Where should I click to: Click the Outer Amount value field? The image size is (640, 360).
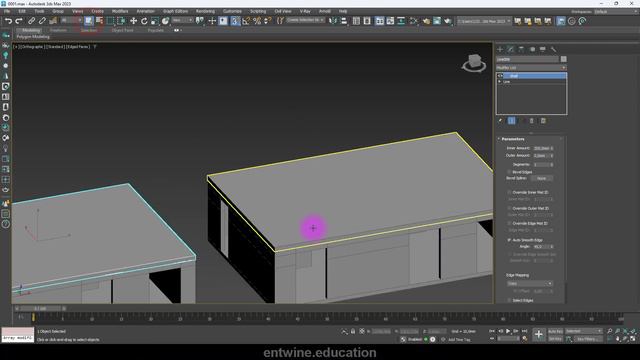coord(541,156)
